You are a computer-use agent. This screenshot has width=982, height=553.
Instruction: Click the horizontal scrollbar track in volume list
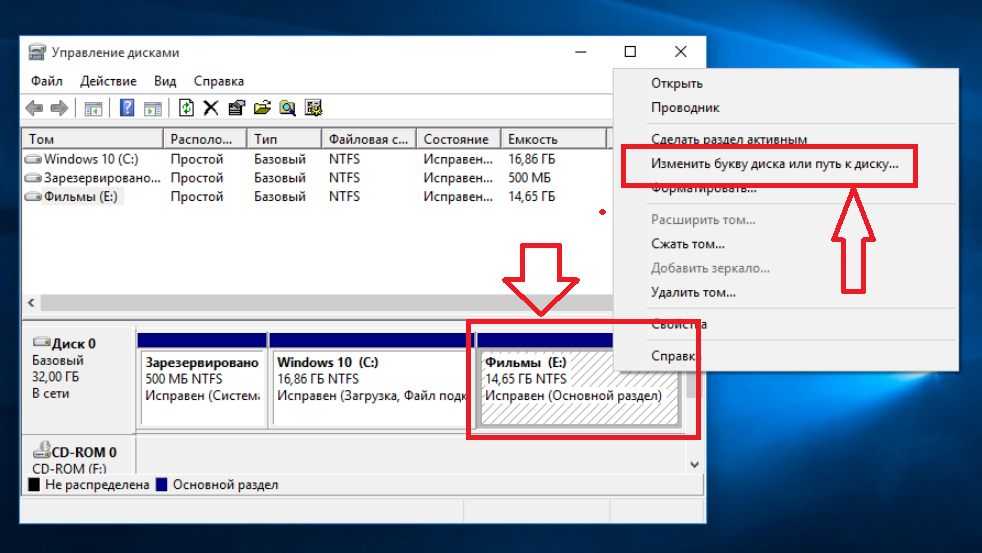[326, 302]
